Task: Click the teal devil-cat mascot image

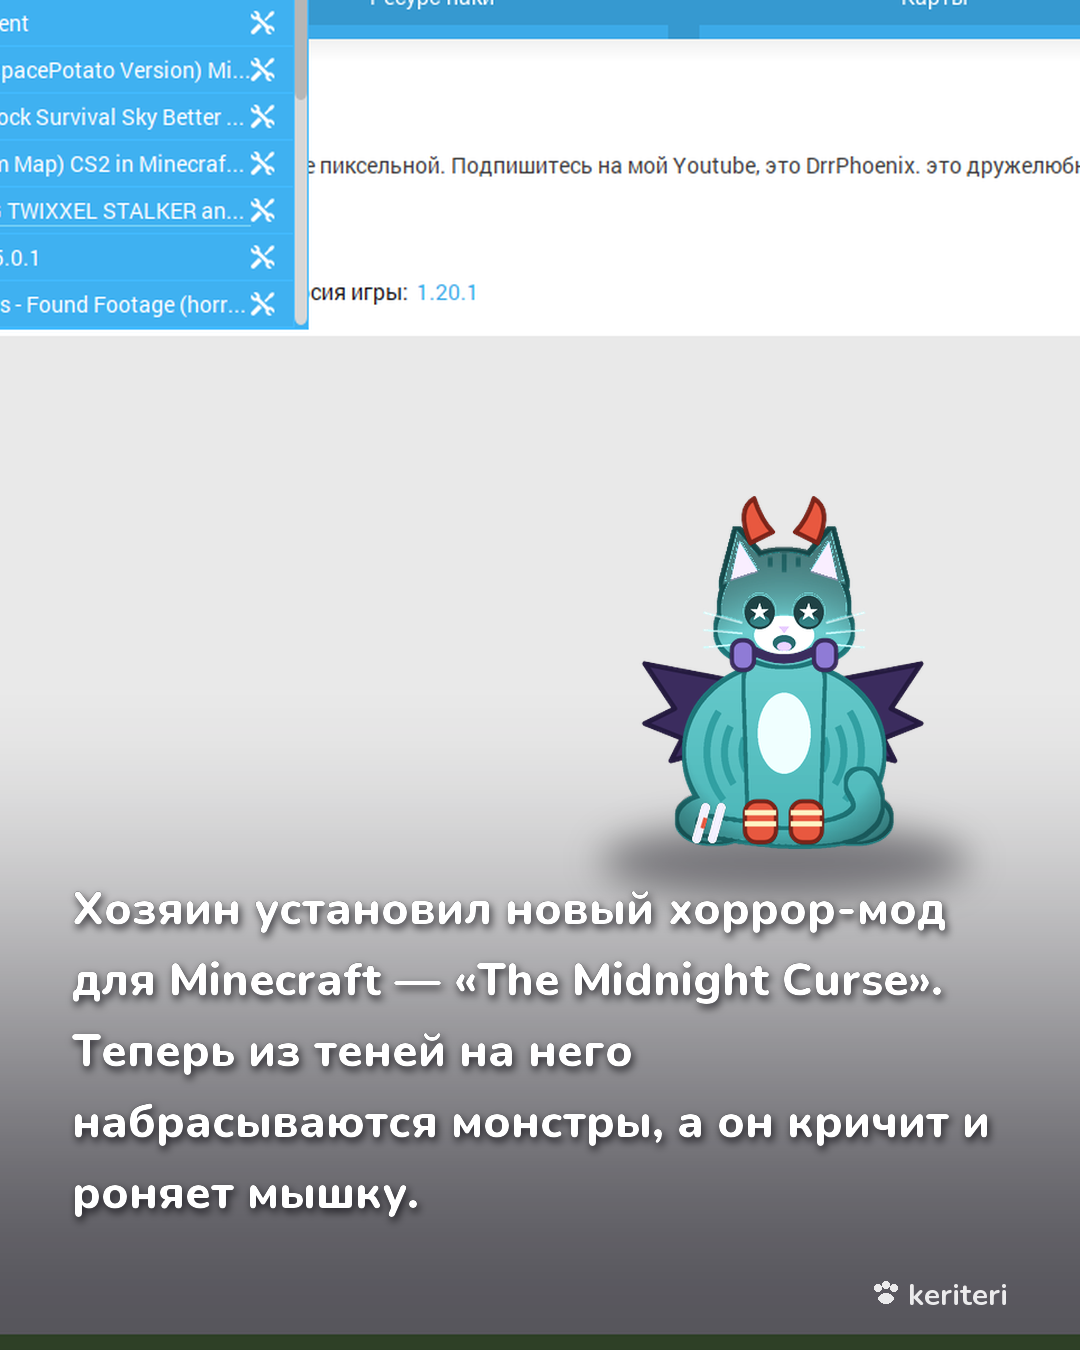Action: (x=783, y=672)
